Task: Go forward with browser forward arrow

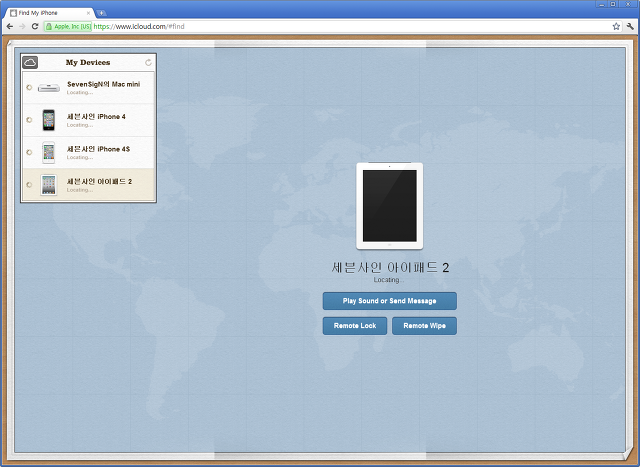Action: point(22,27)
